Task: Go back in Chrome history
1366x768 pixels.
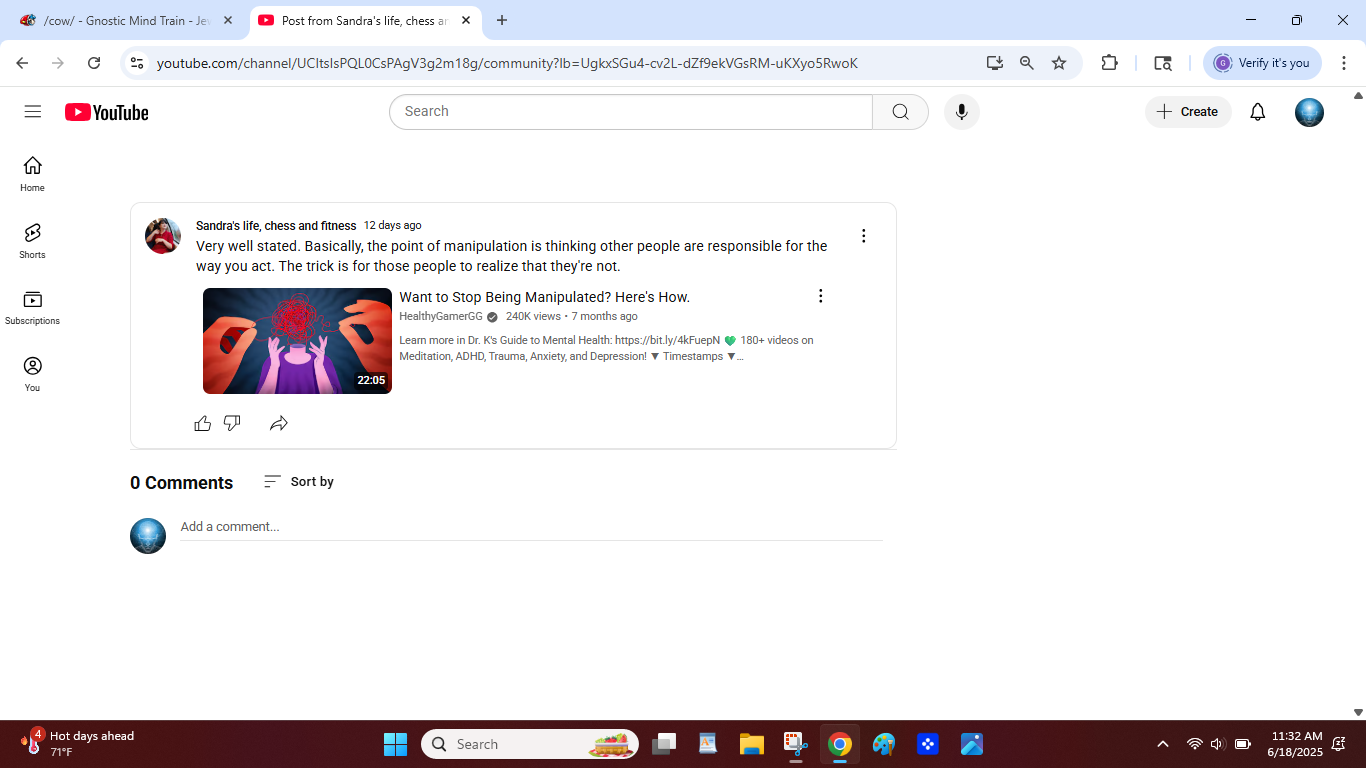Action: [x=22, y=63]
